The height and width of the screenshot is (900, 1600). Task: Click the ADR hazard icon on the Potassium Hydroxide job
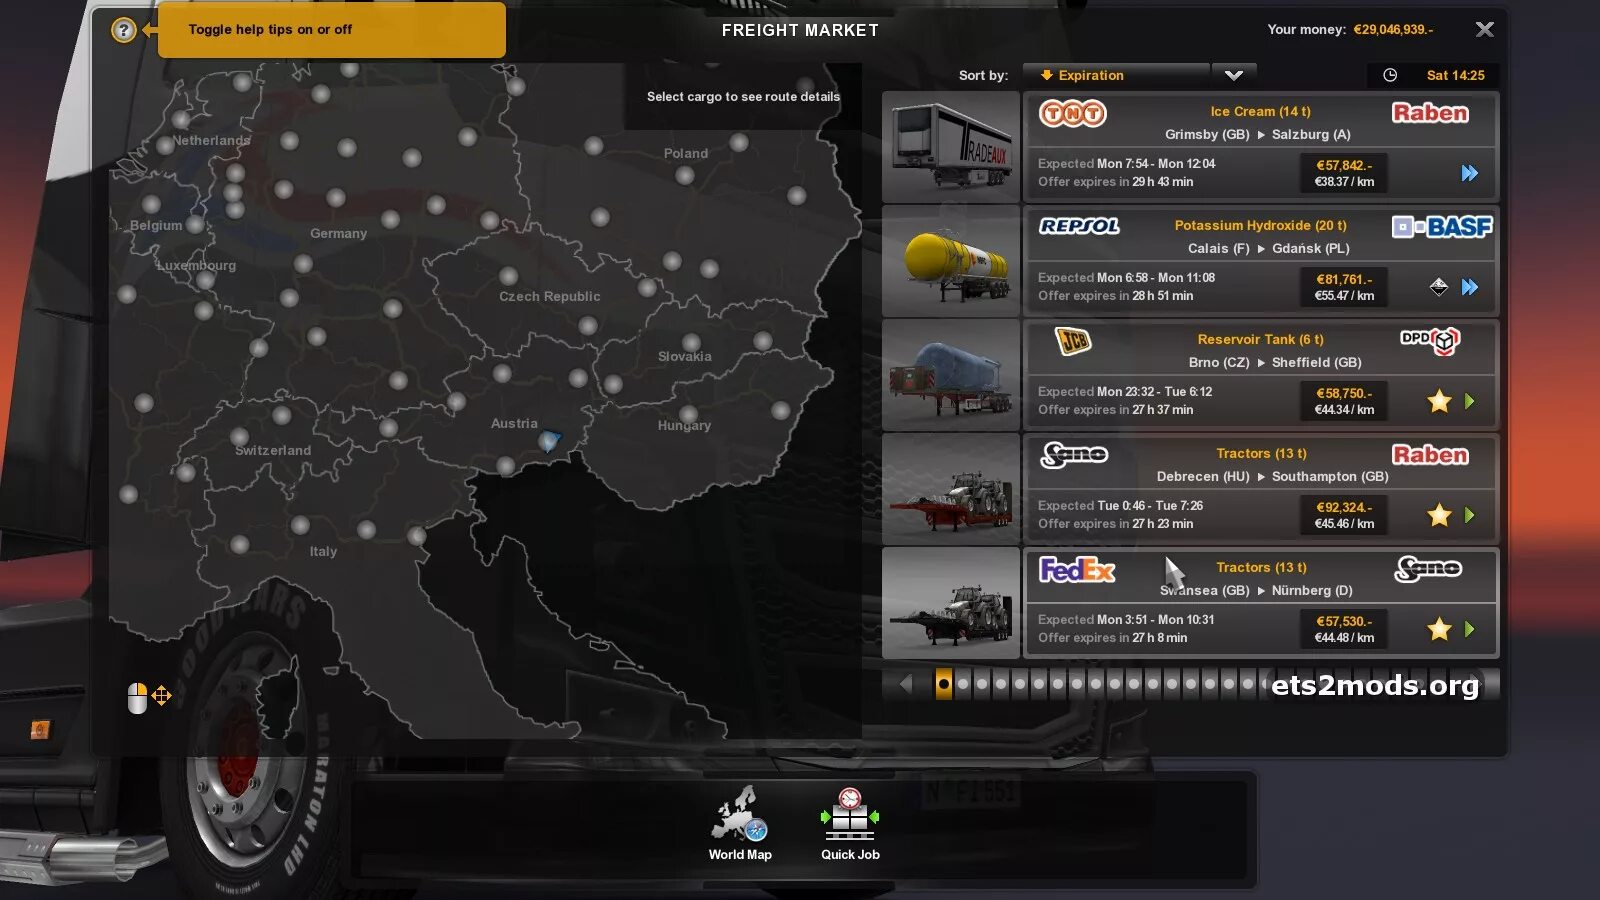(x=1438, y=287)
